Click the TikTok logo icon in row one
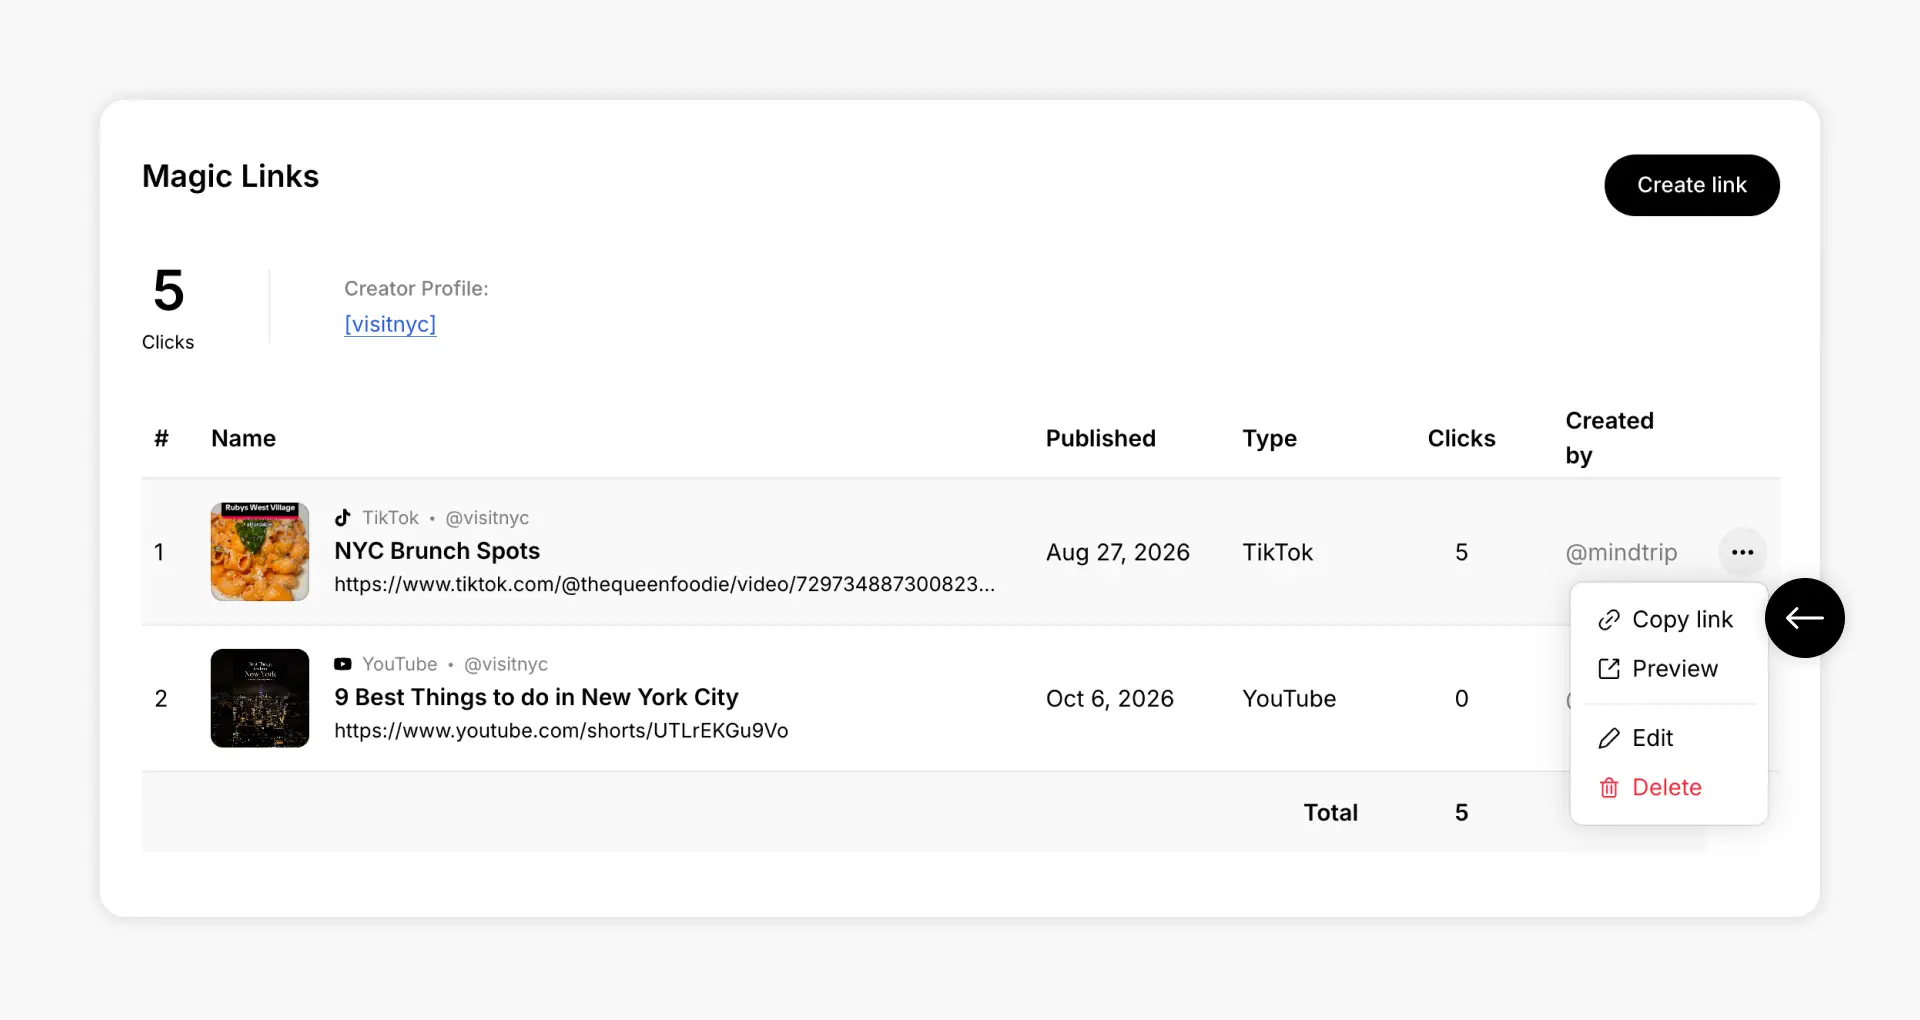1920x1020 pixels. tap(343, 517)
